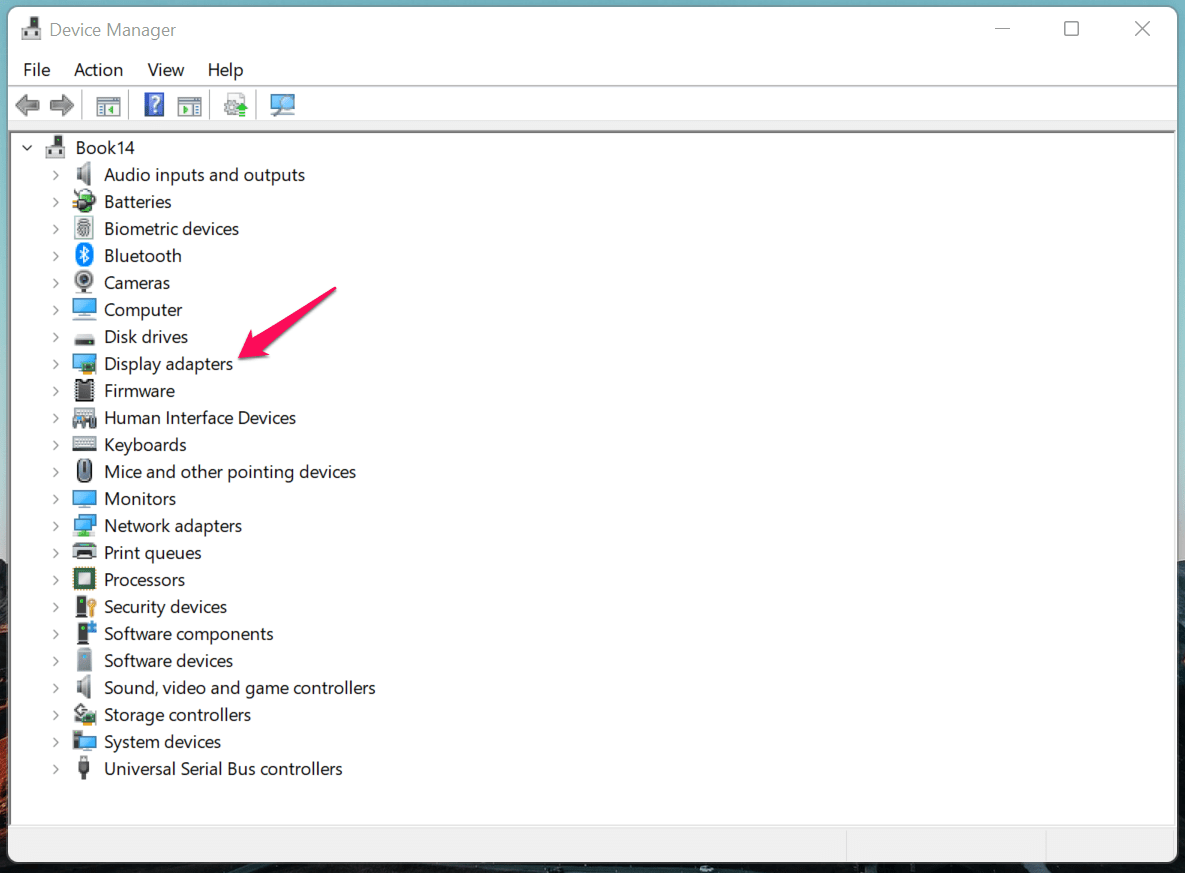Click the Cameras webcam icon
The width and height of the screenshot is (1185, 873).
coord(85,283)
